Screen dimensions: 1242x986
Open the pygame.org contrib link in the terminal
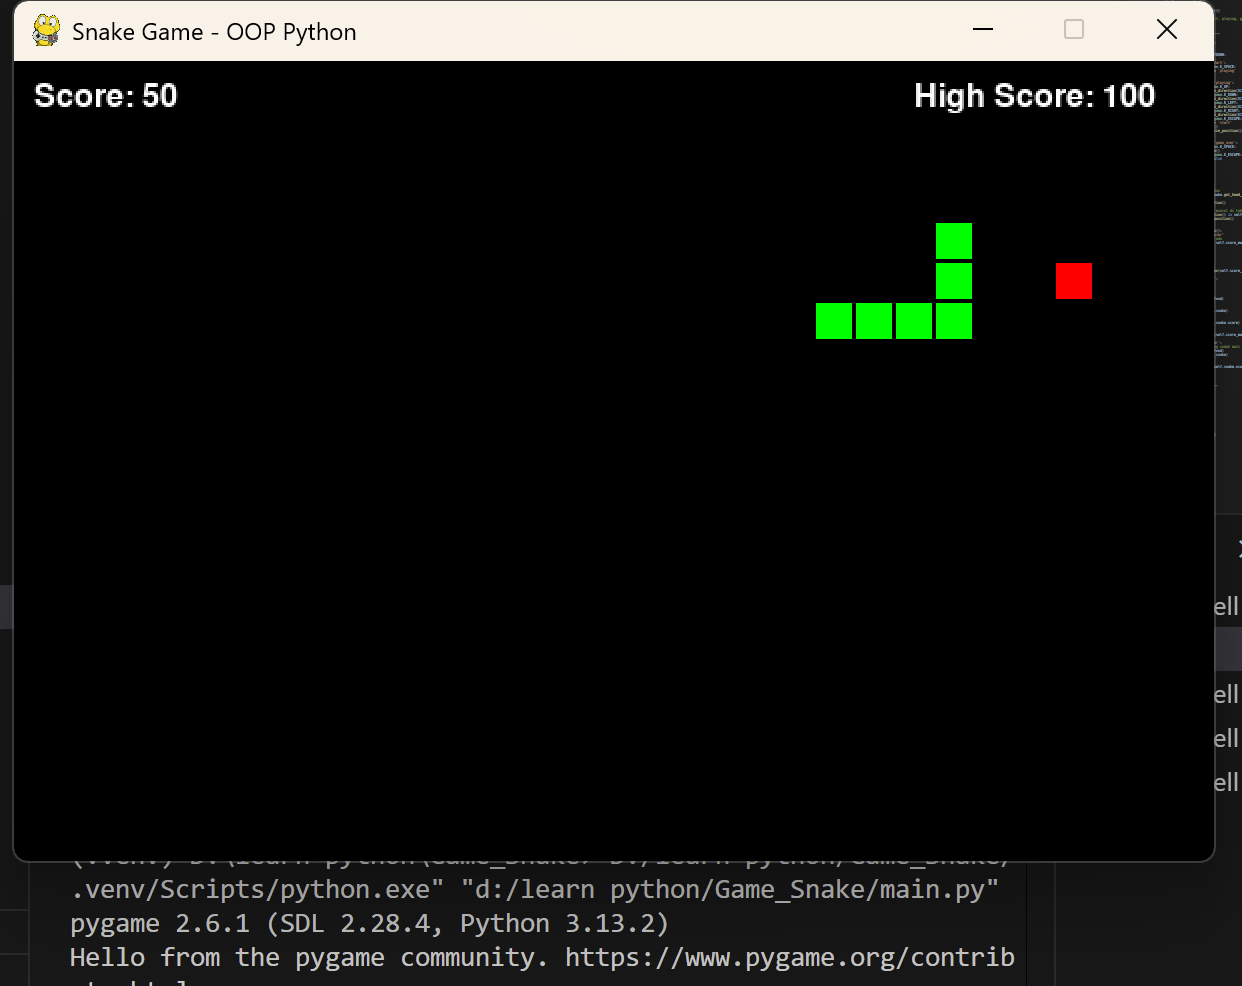[790, 957]
